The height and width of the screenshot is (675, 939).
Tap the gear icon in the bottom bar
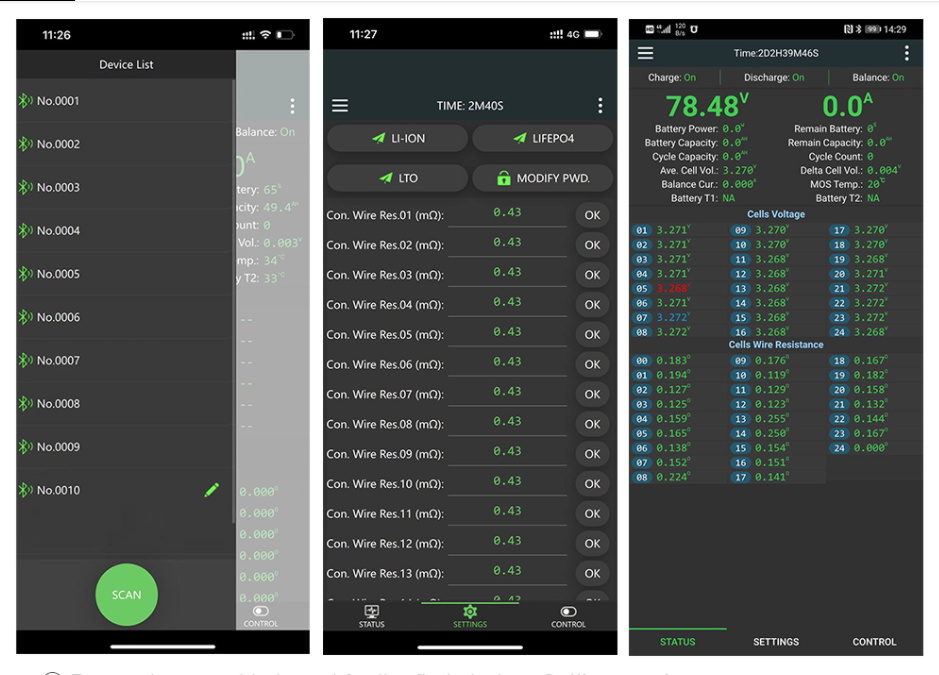click(470, 612)
